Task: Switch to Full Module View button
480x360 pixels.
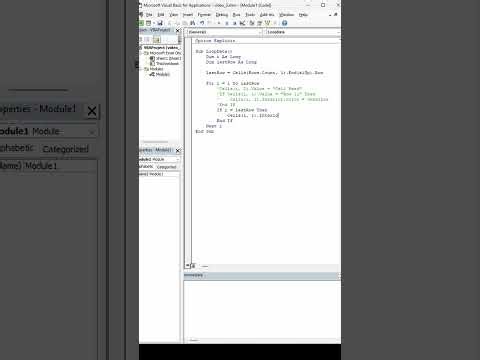Action: click(193, 266)
